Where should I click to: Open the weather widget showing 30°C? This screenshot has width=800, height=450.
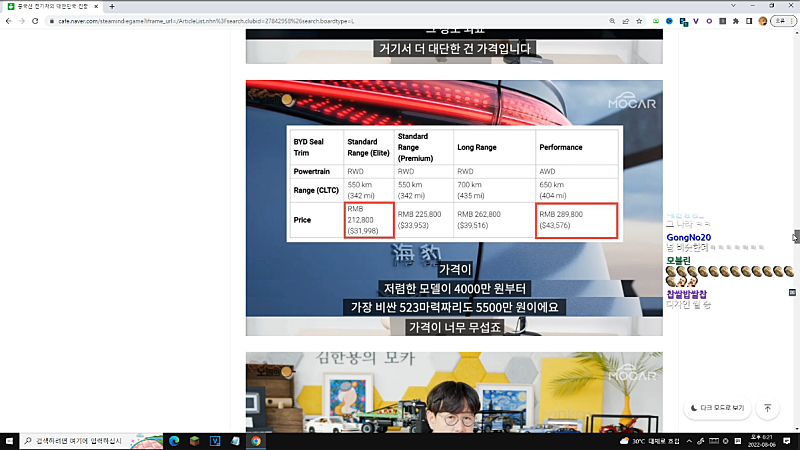tap(649, 441)
